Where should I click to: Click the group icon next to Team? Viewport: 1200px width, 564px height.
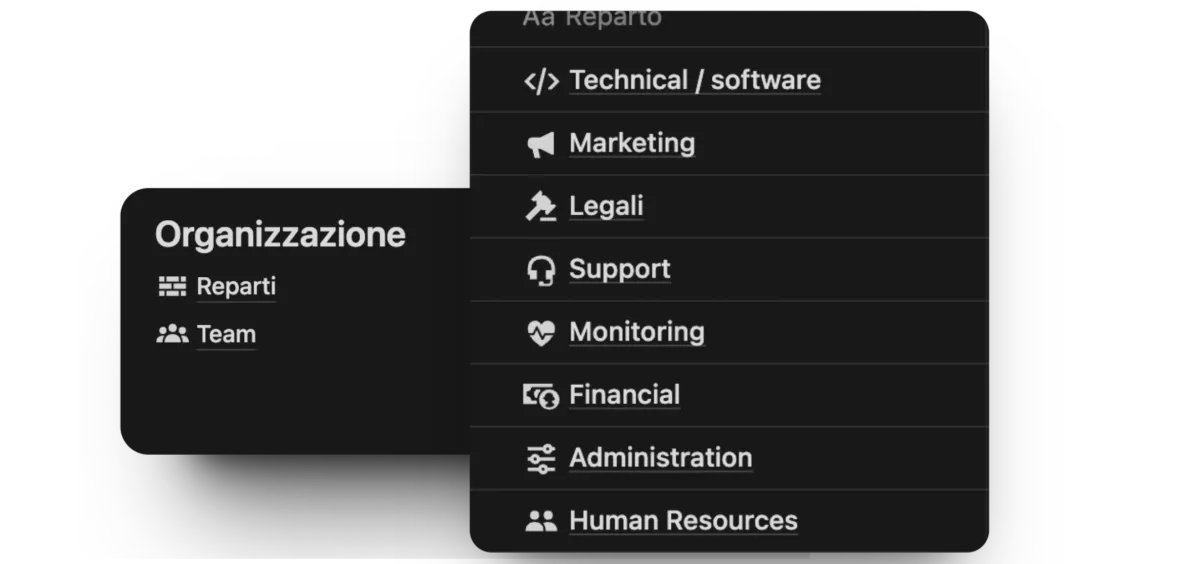point(172,334)
